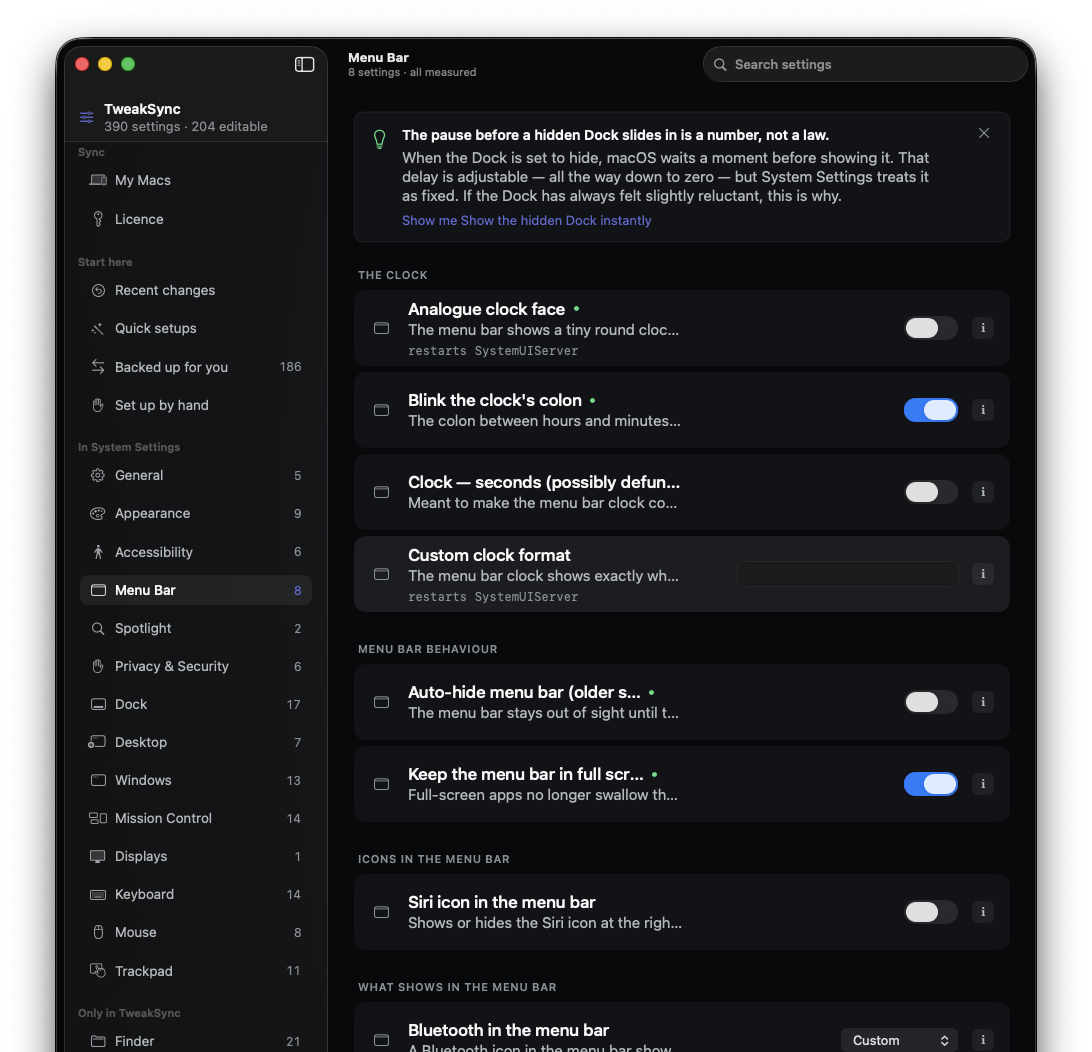Open Recent changes section

[196, 290]
